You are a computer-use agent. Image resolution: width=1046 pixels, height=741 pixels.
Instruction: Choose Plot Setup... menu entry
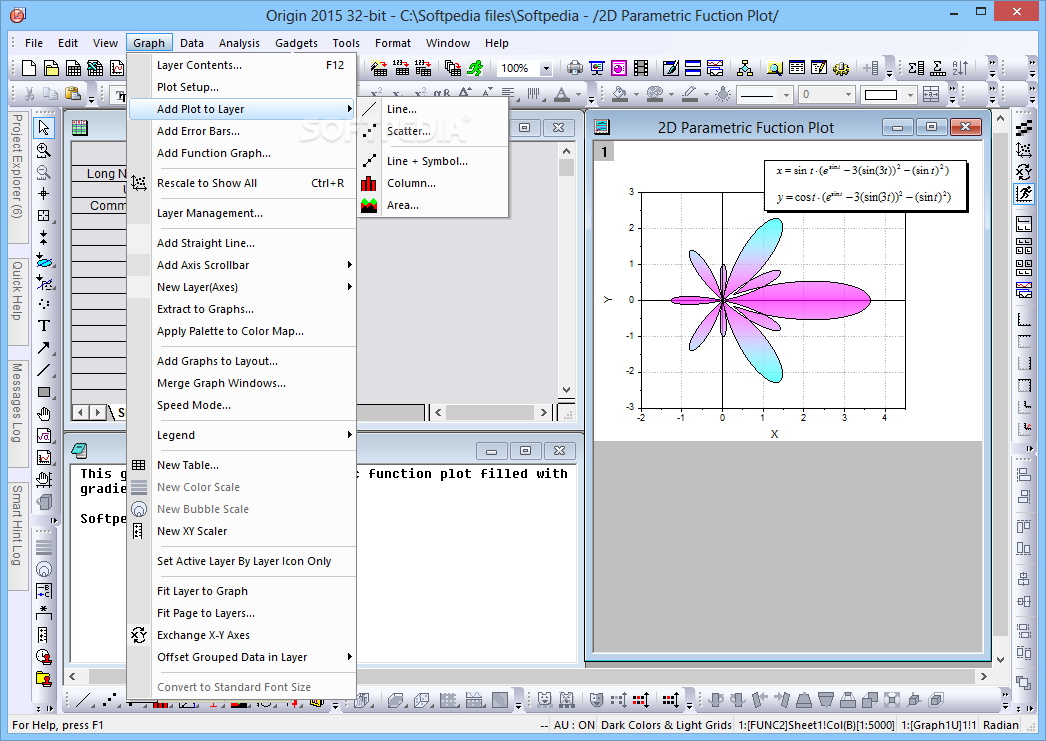(x=241, y=87)
